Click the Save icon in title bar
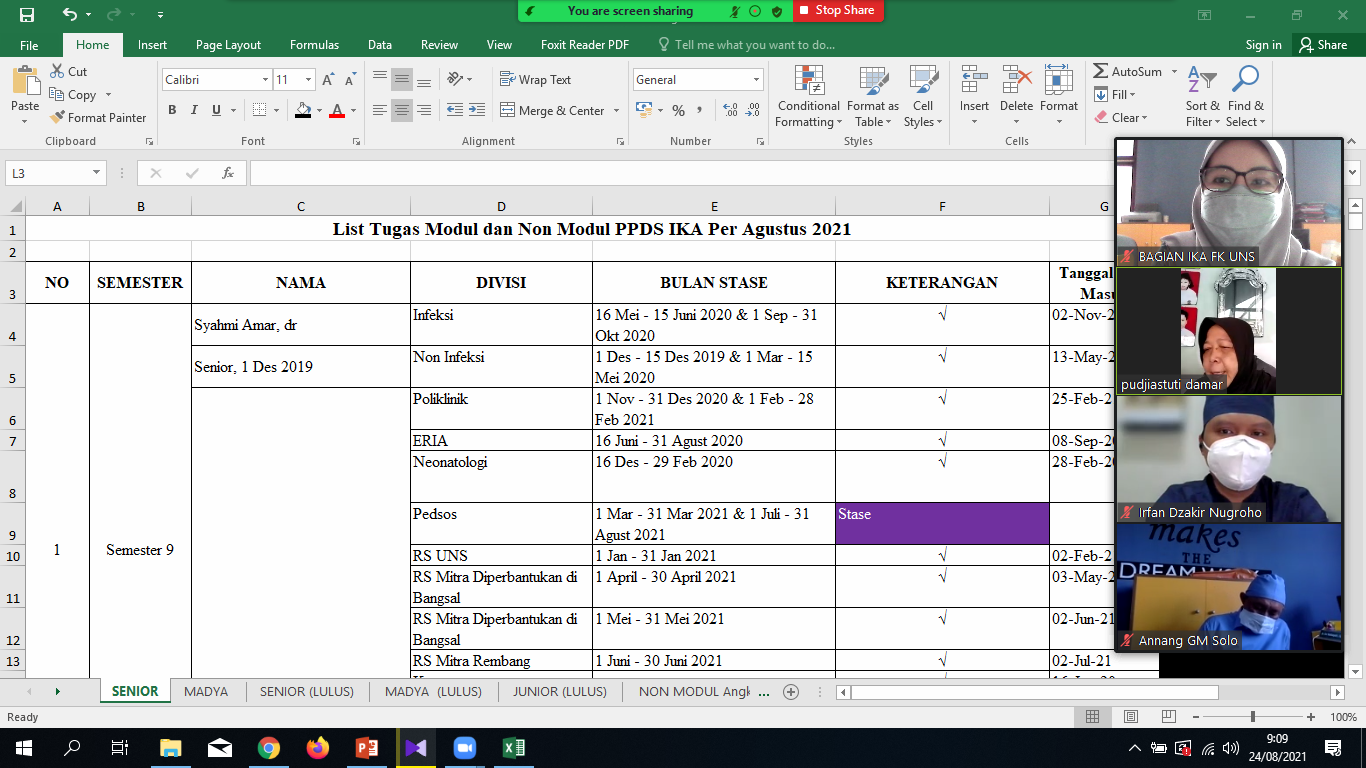1366x768 pixels. [27, 14]
